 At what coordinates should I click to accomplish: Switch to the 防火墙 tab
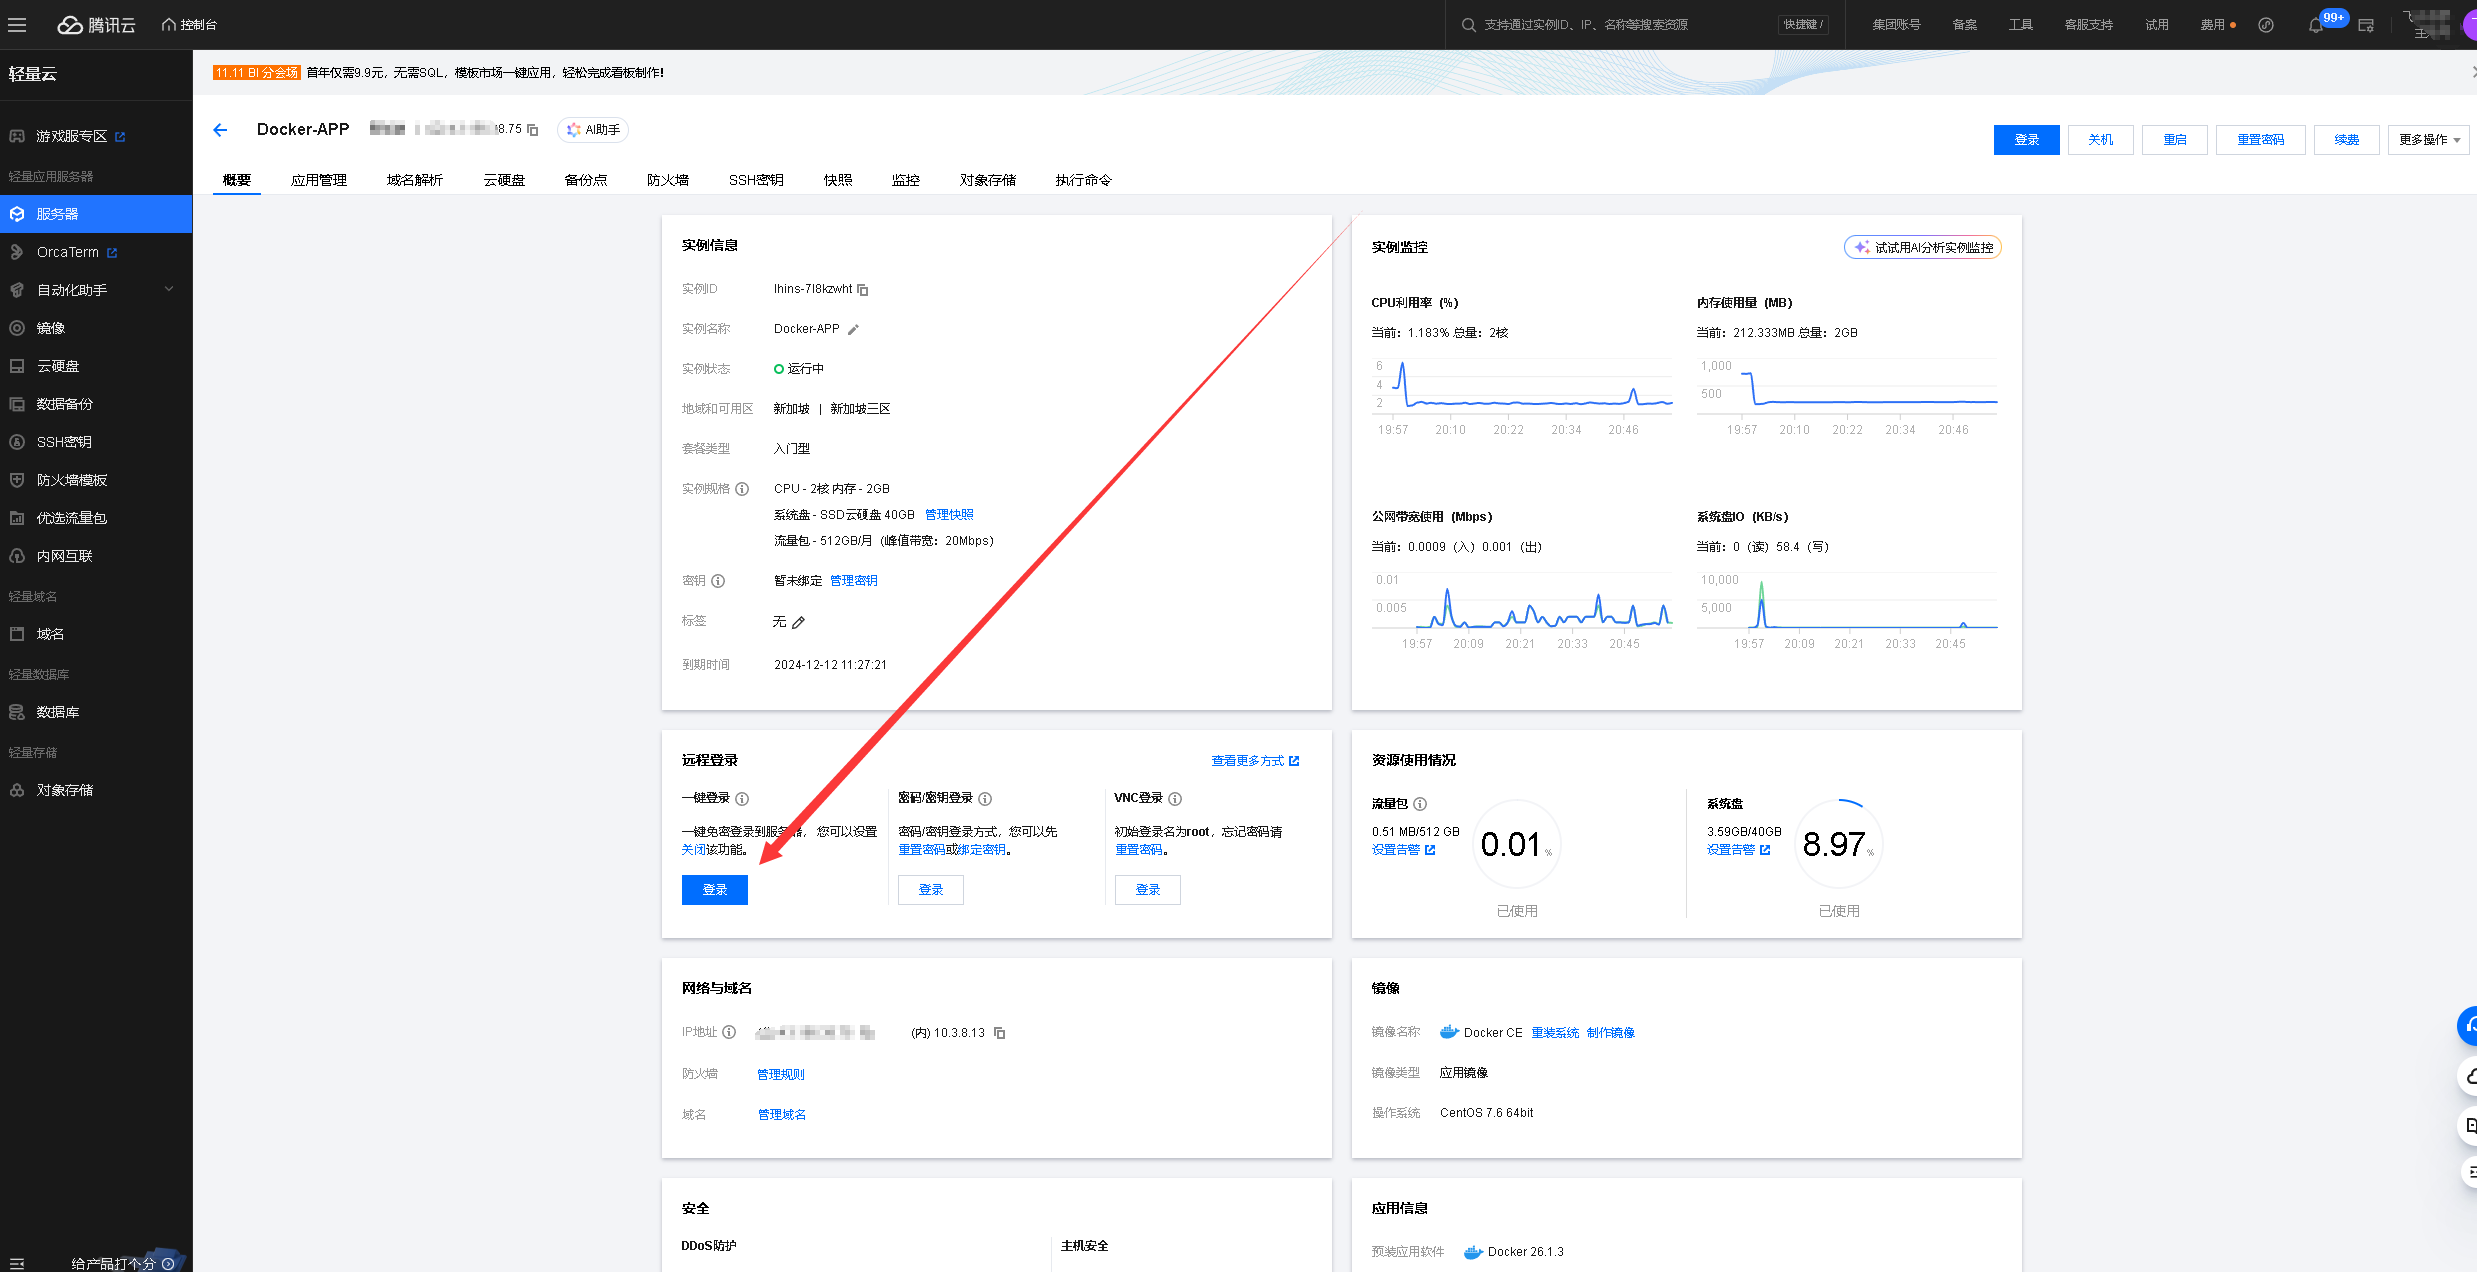[667, 180]
